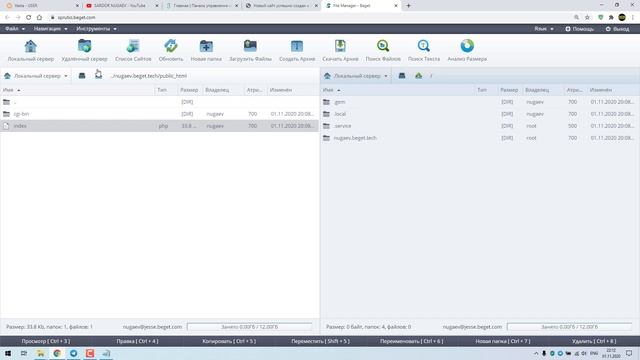
Task: Click Переместить [Shift+5] button
Action: click(x=320, y=341)
